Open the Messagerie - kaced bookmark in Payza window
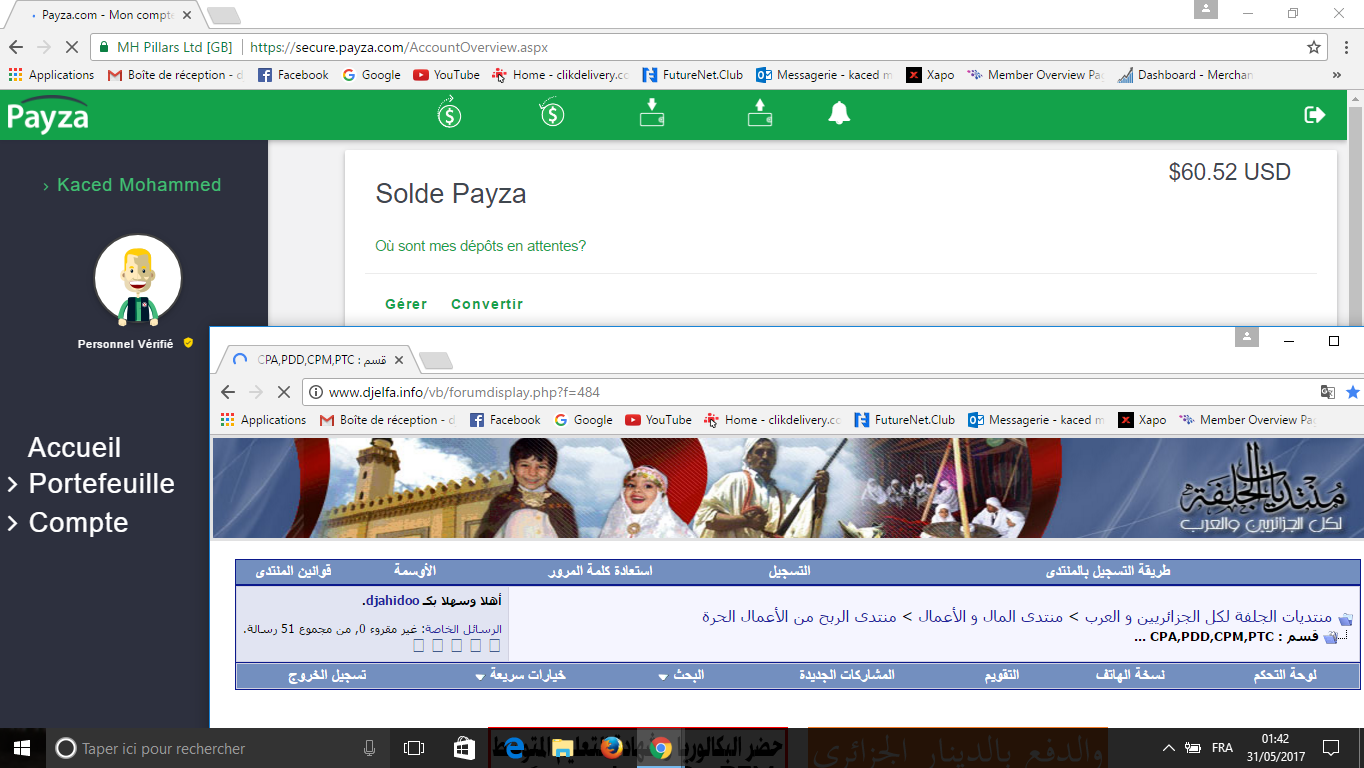Screen dimensions: 1364x768 pyautogui.click(x=825, y=75)
